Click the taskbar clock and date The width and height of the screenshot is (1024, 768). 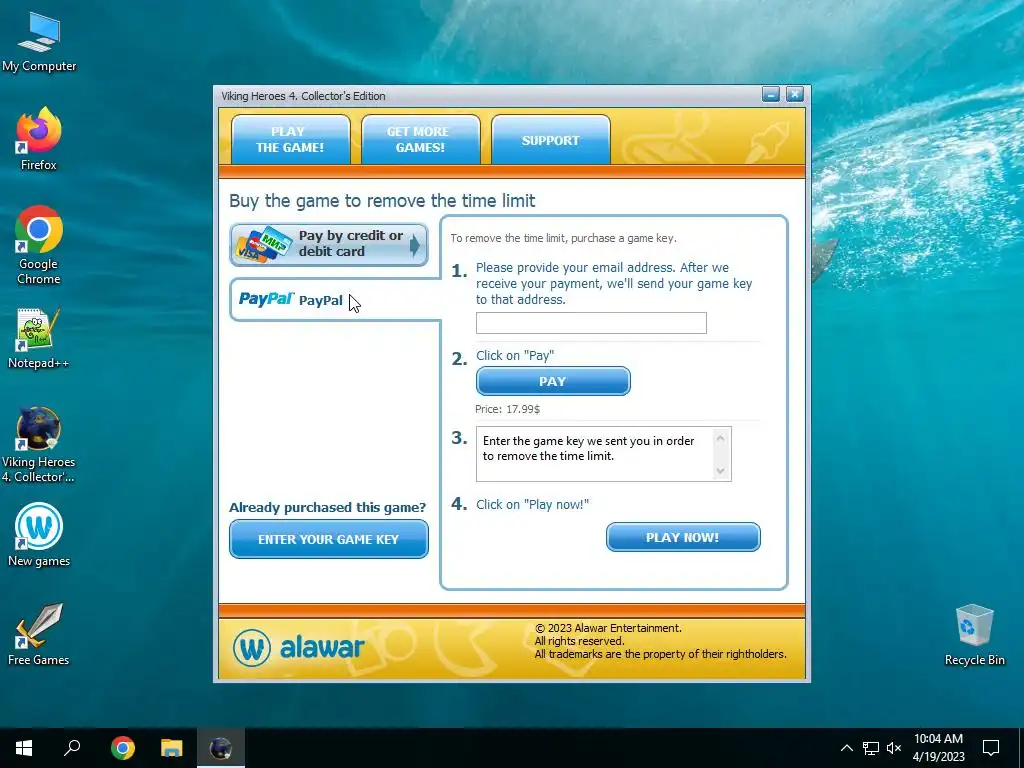tap(938, 748)
